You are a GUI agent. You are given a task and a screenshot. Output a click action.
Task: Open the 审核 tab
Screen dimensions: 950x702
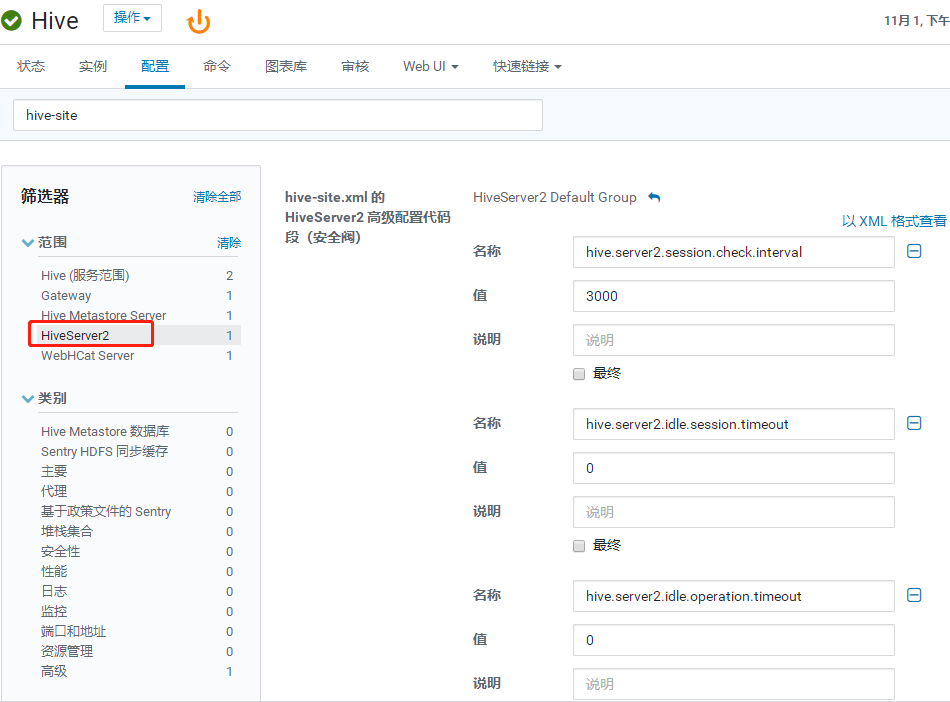[x=355, y=67]
